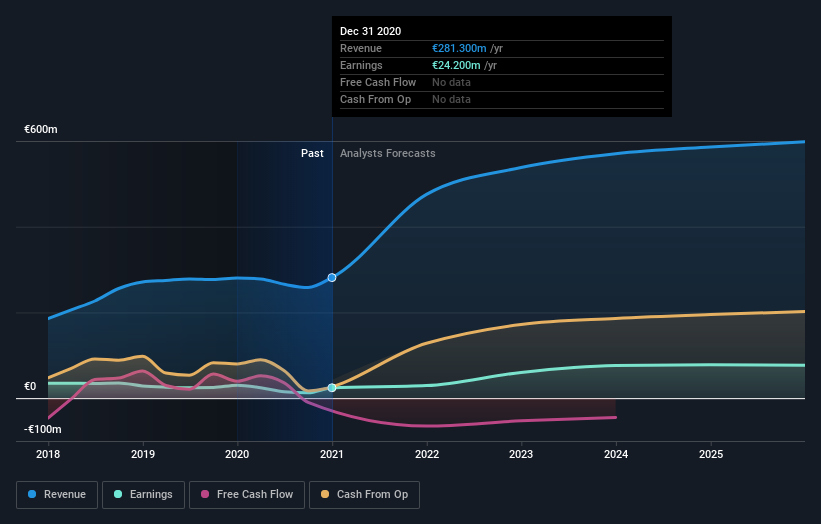821x524 pixels.
Task: Click the 2018 x-axis label
Action: pos(48,454)
